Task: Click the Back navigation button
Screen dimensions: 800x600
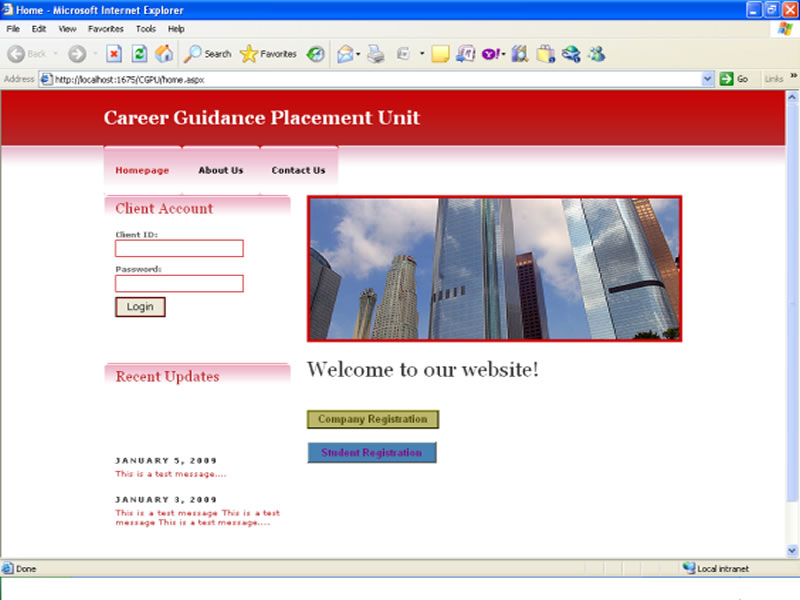Action: pyautogui.click(x=27, y=54)
